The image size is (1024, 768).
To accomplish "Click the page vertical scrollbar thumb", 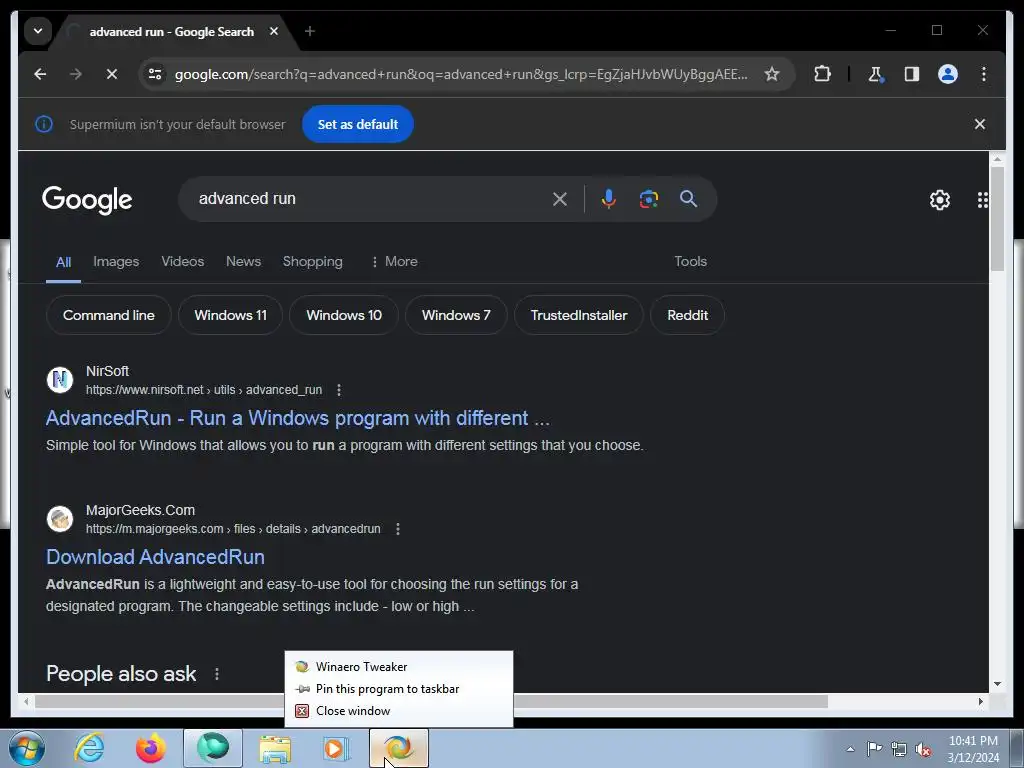I will click(997, 219).
